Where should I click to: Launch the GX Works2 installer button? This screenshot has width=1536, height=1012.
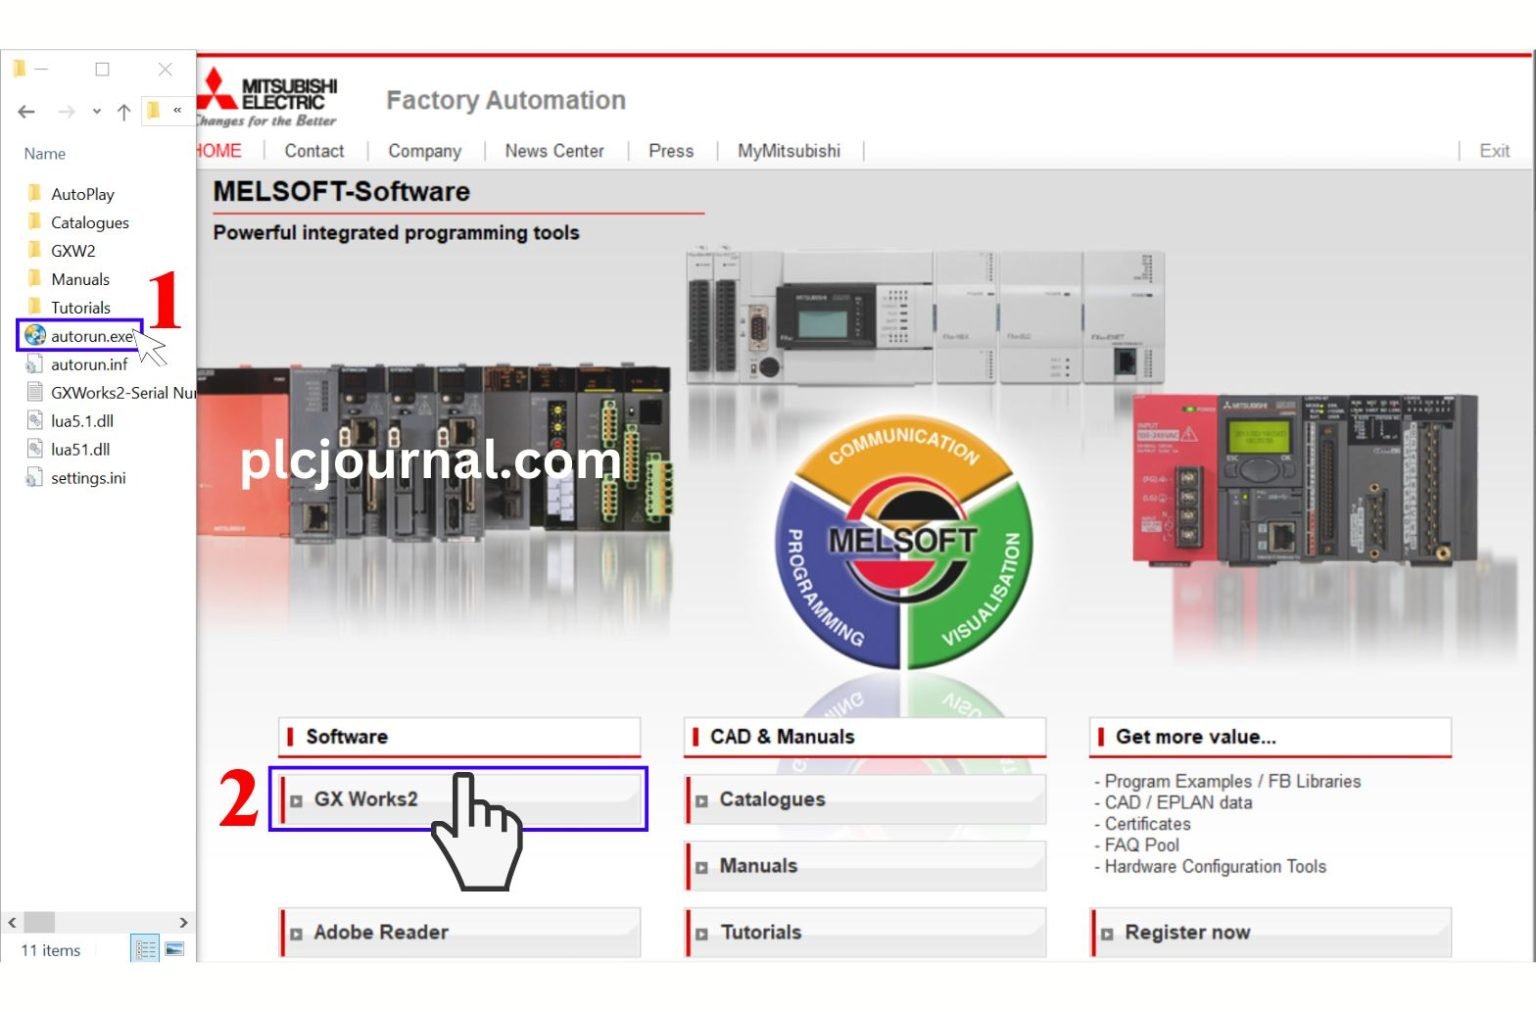pos(460,799)
